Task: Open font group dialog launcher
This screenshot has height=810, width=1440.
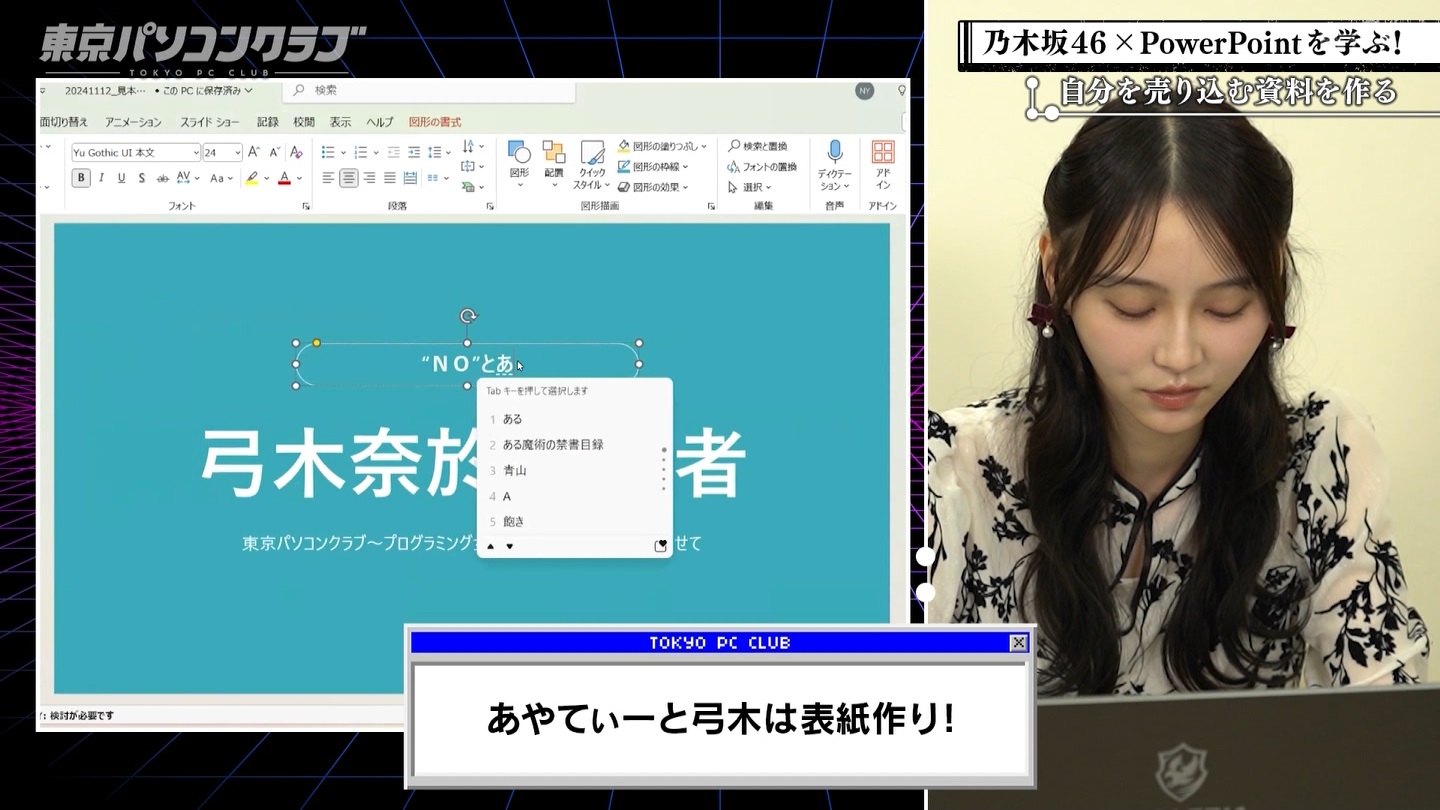Action: tap(306, 206)
